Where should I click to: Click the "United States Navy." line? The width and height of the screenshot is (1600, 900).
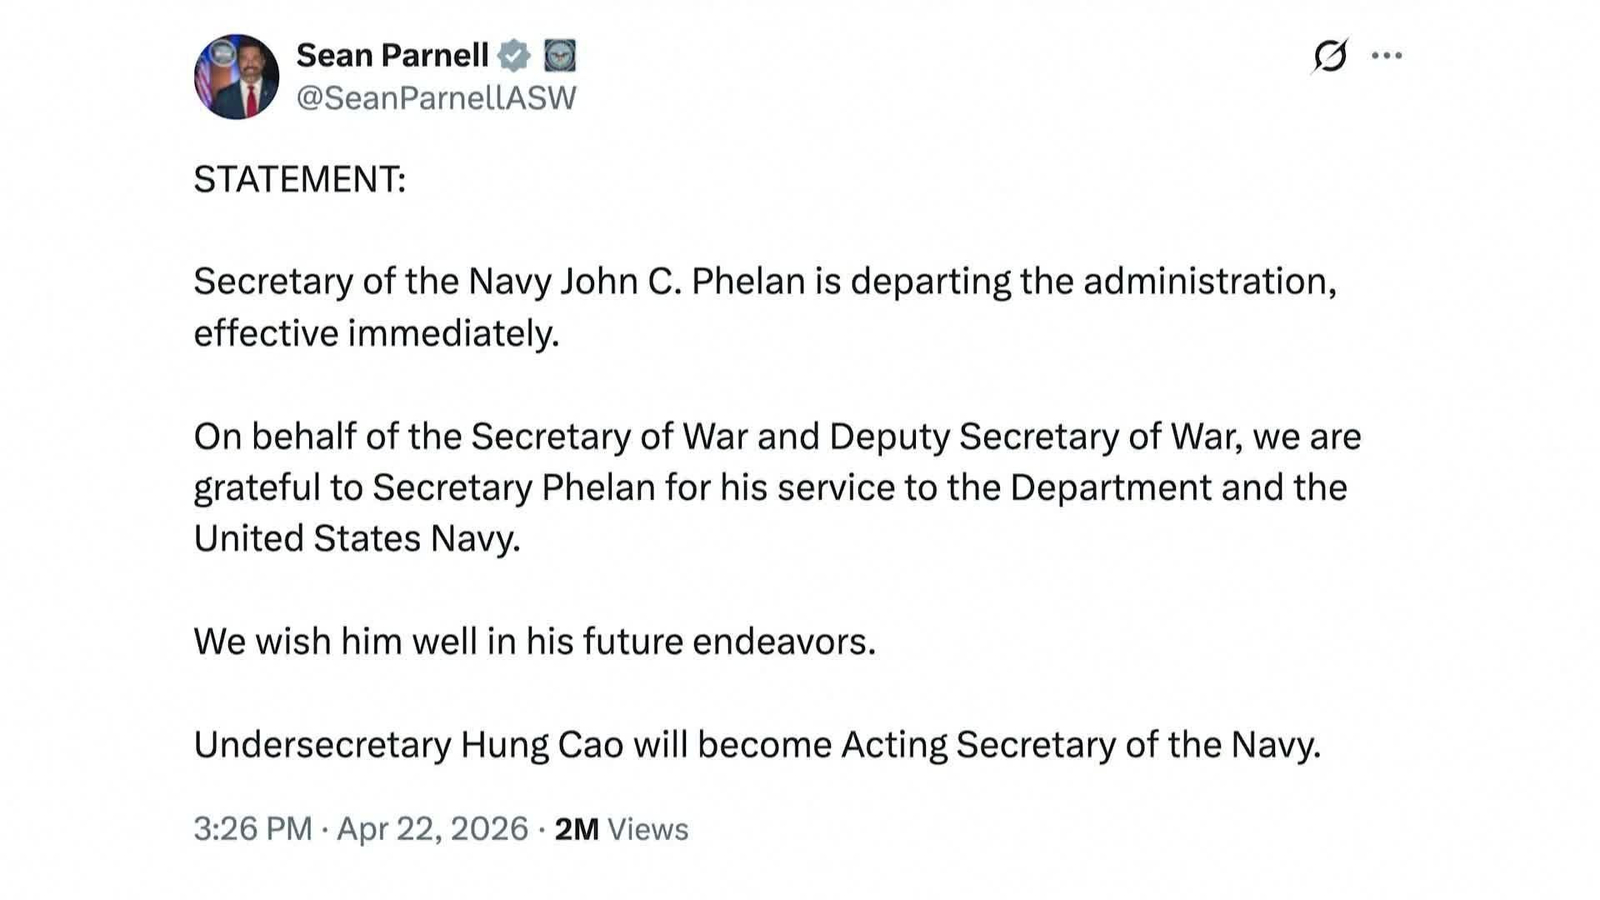357,539
